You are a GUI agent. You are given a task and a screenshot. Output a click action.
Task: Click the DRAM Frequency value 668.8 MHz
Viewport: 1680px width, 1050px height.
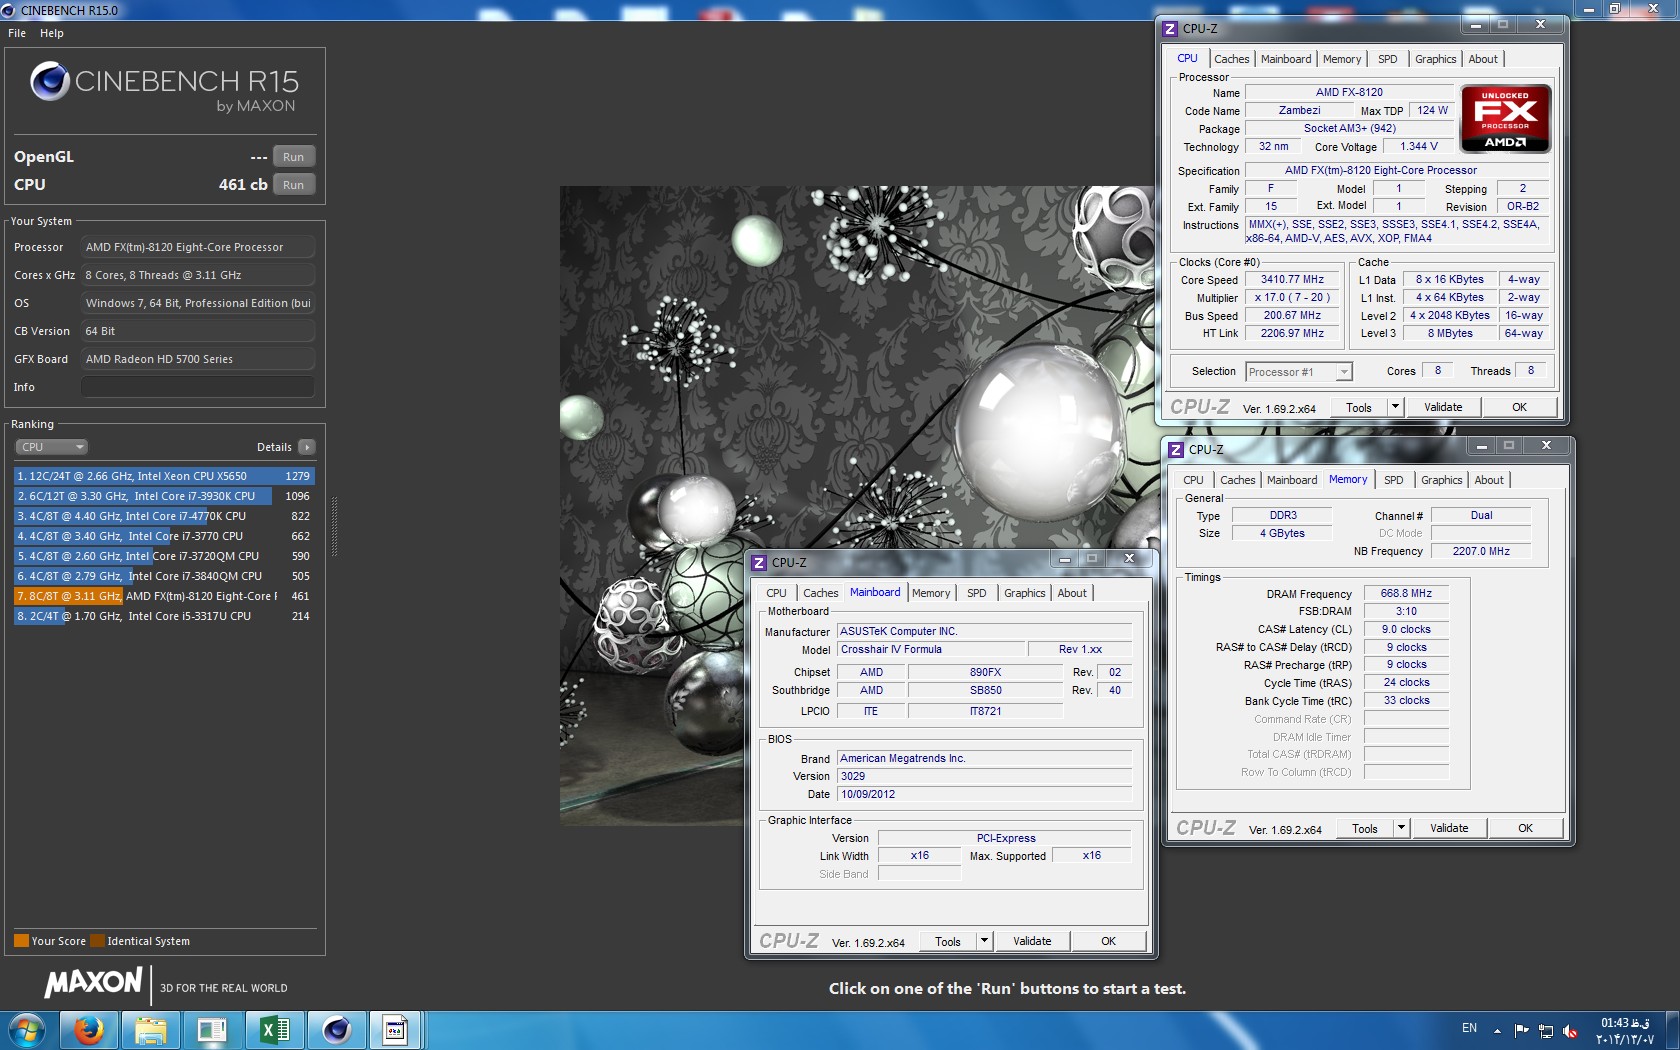click(x=1406, y=593)
